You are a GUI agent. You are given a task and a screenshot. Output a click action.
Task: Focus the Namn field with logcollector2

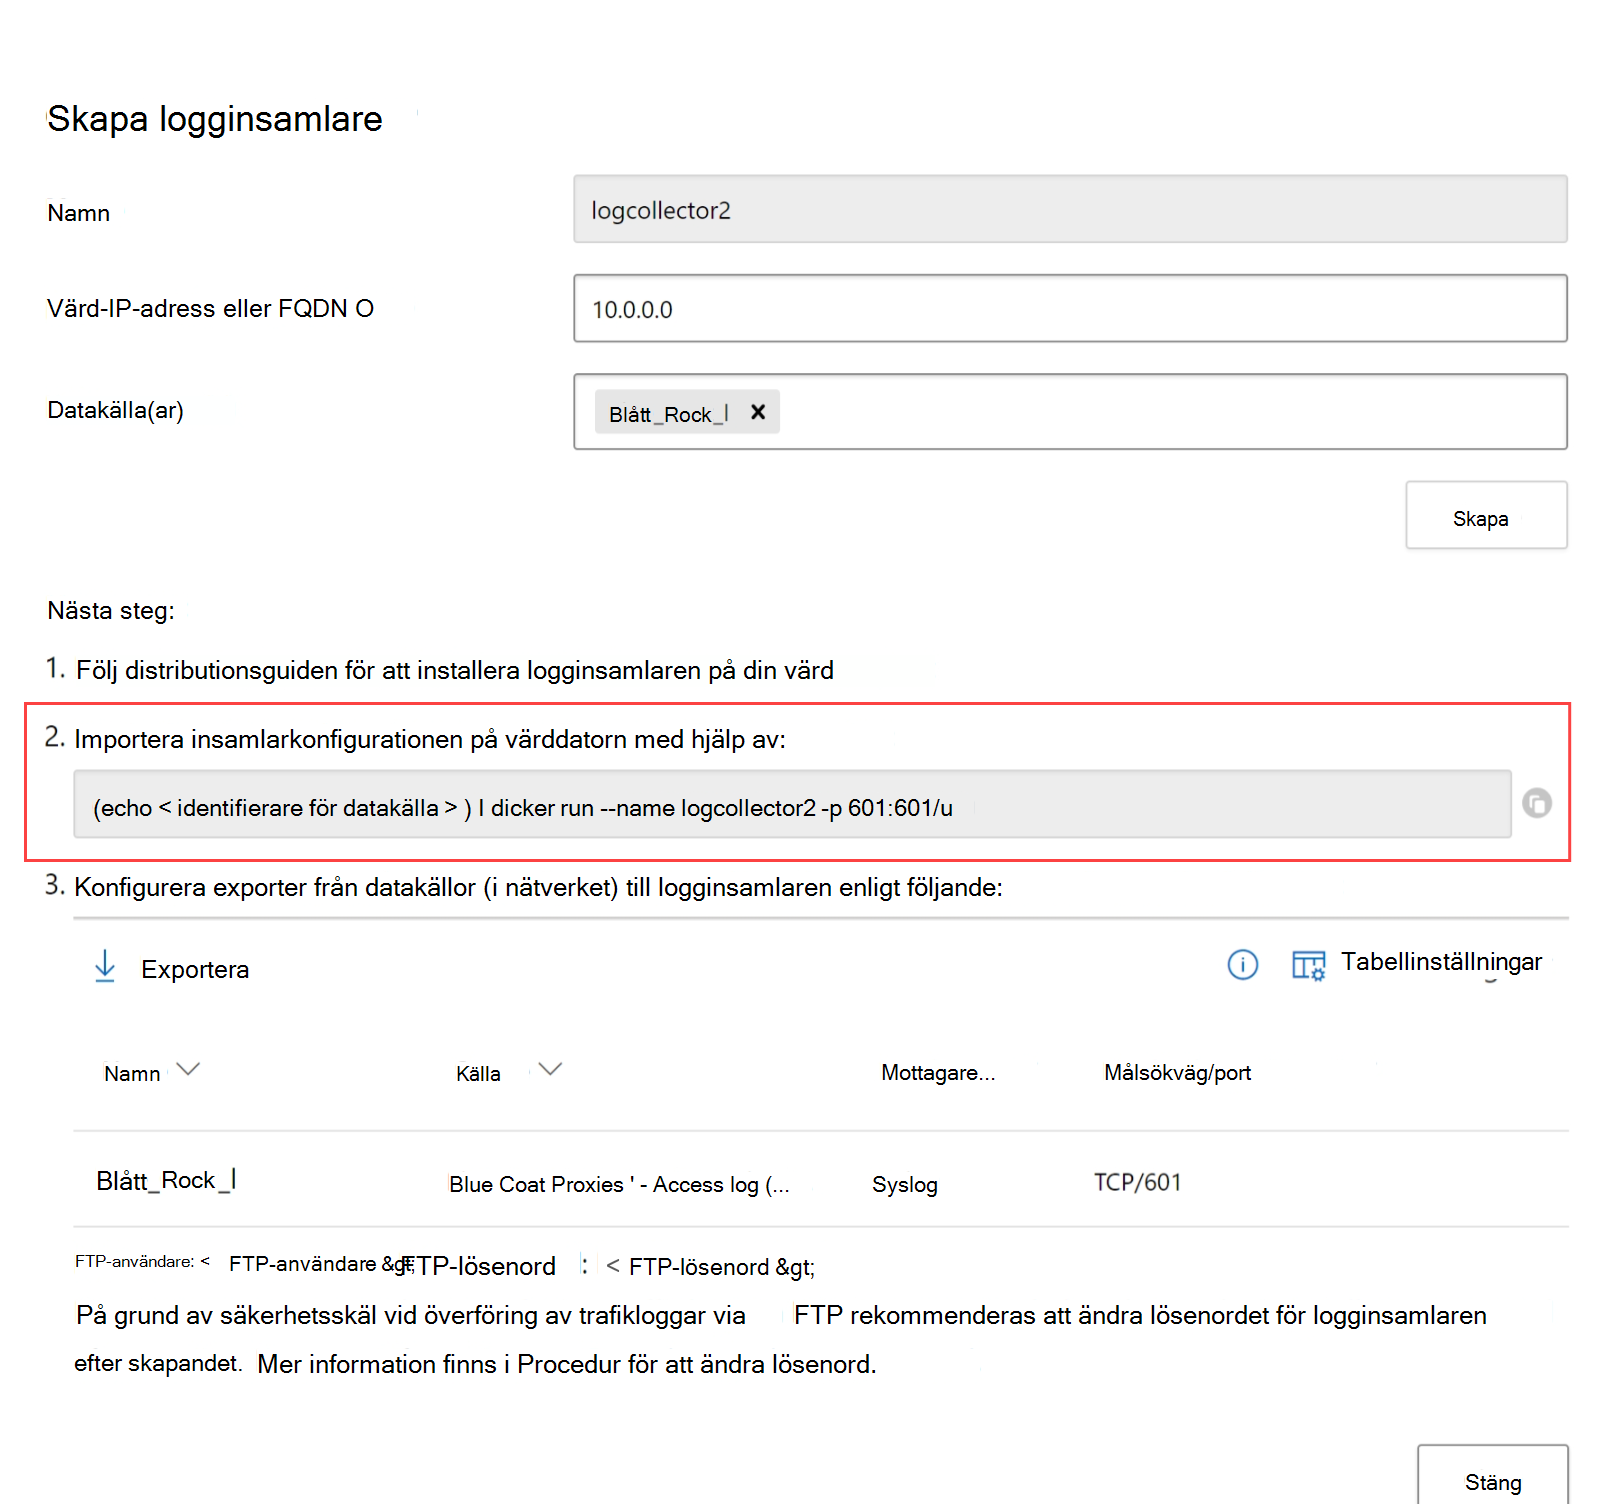(1070, 209)
